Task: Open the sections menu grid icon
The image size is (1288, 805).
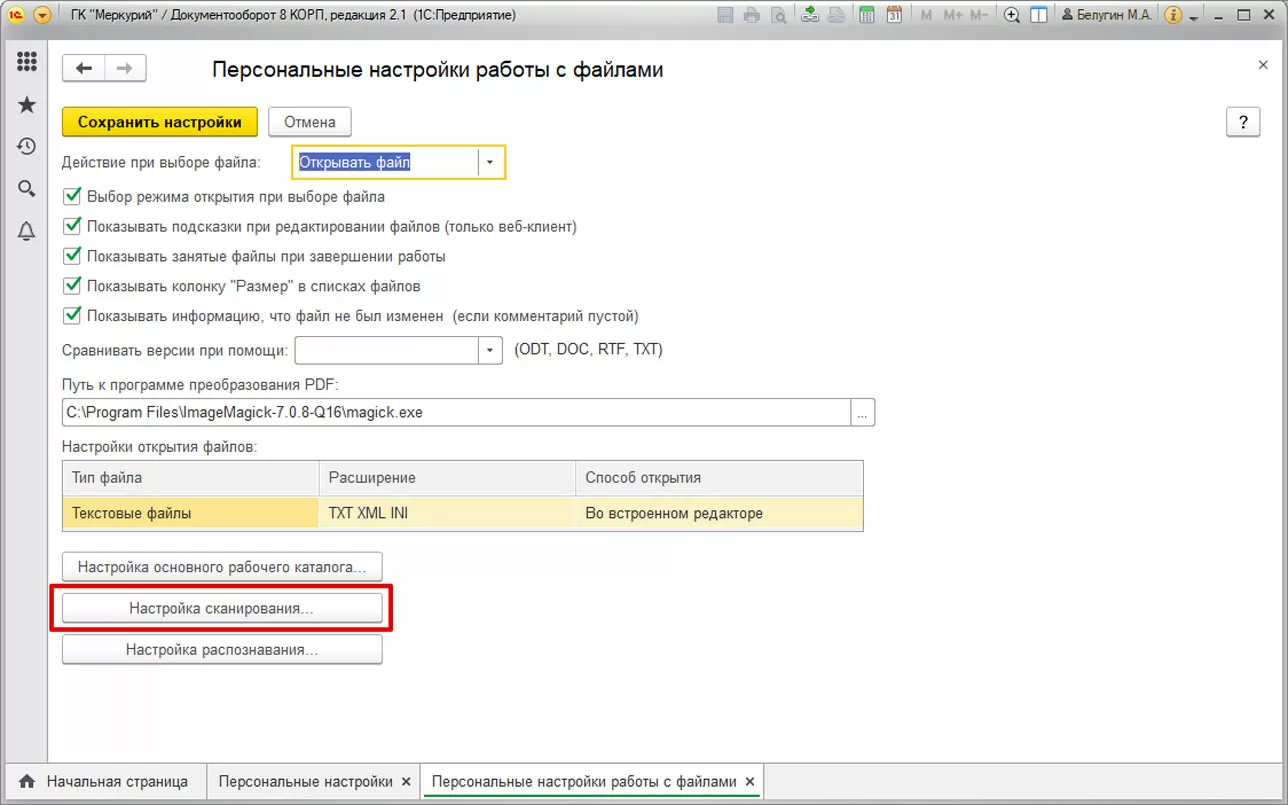Action: pos(27,61)
